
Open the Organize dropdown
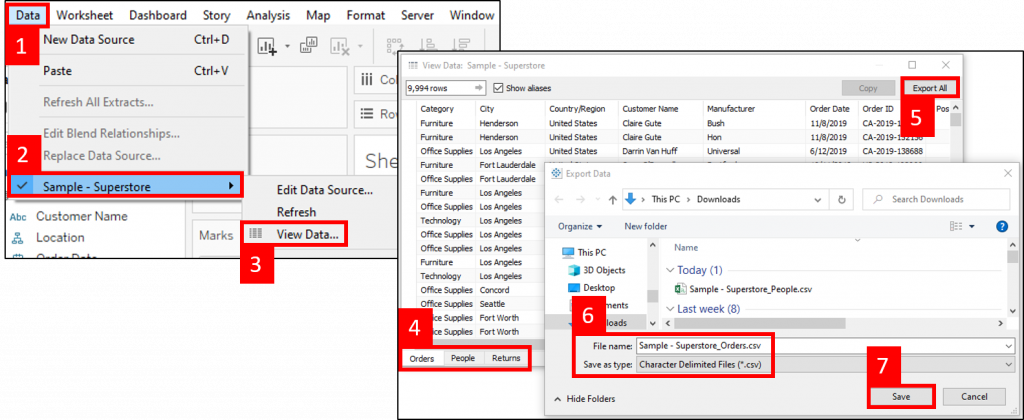[x=580, y=227]
